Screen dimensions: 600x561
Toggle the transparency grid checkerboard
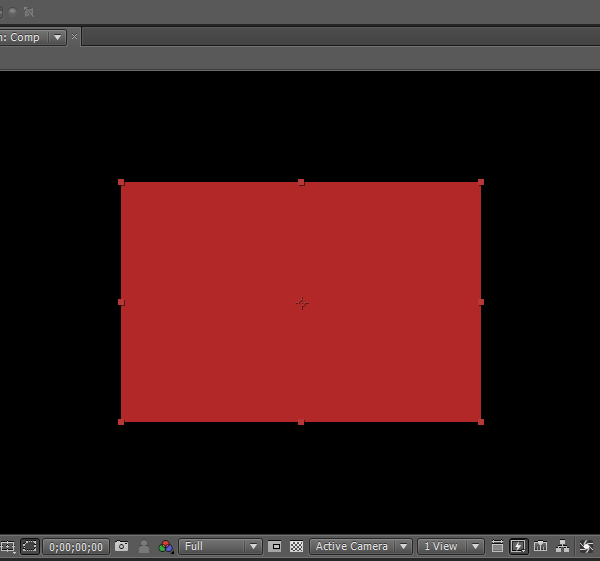(x=296, y=546)
